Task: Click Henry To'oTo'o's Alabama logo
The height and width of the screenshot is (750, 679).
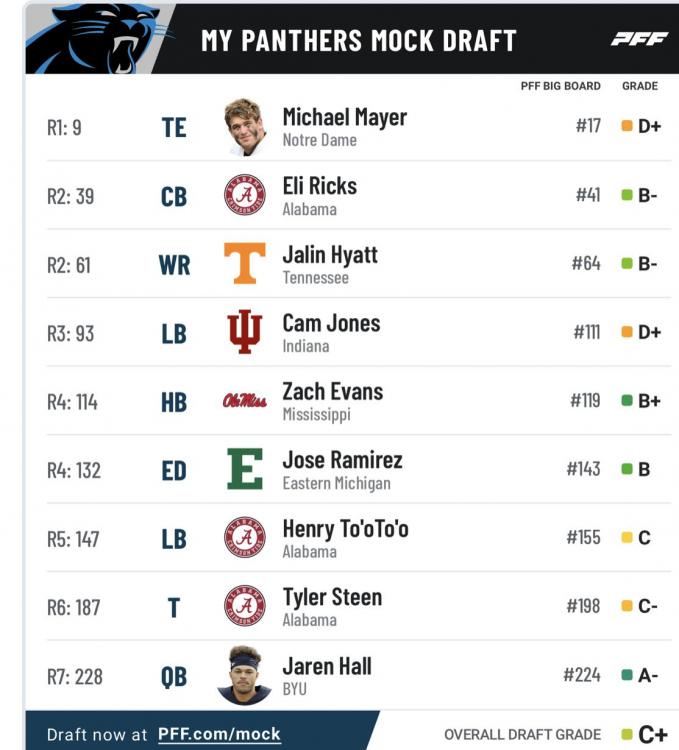Action: [x=244, y=537]
